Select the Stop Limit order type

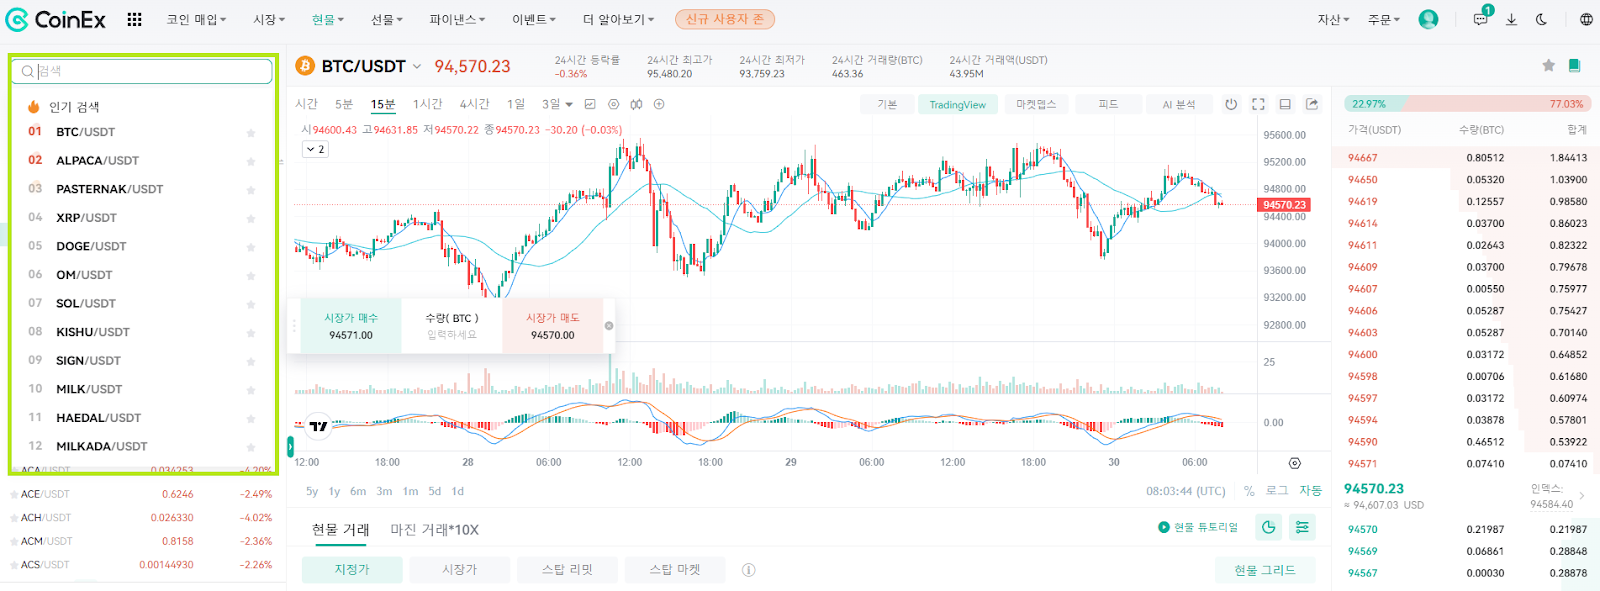pos(567,570)
